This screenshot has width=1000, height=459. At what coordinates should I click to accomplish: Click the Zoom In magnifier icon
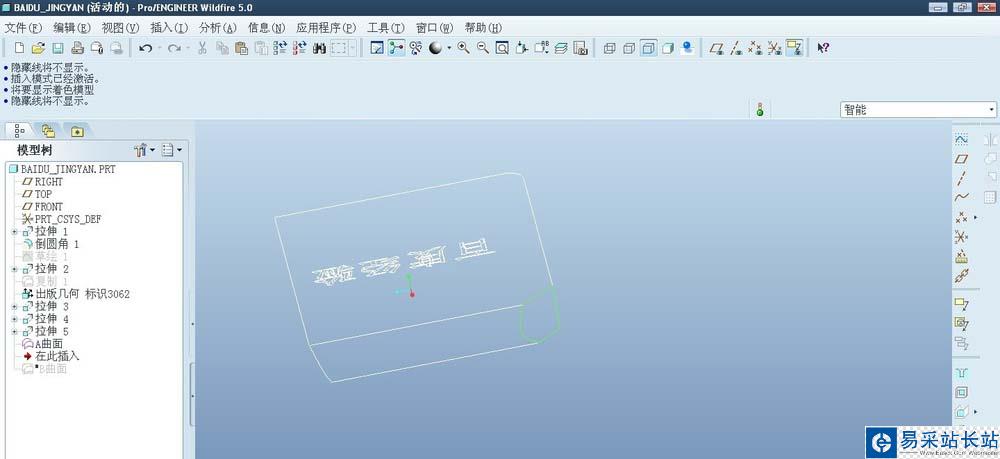[464, 48]
